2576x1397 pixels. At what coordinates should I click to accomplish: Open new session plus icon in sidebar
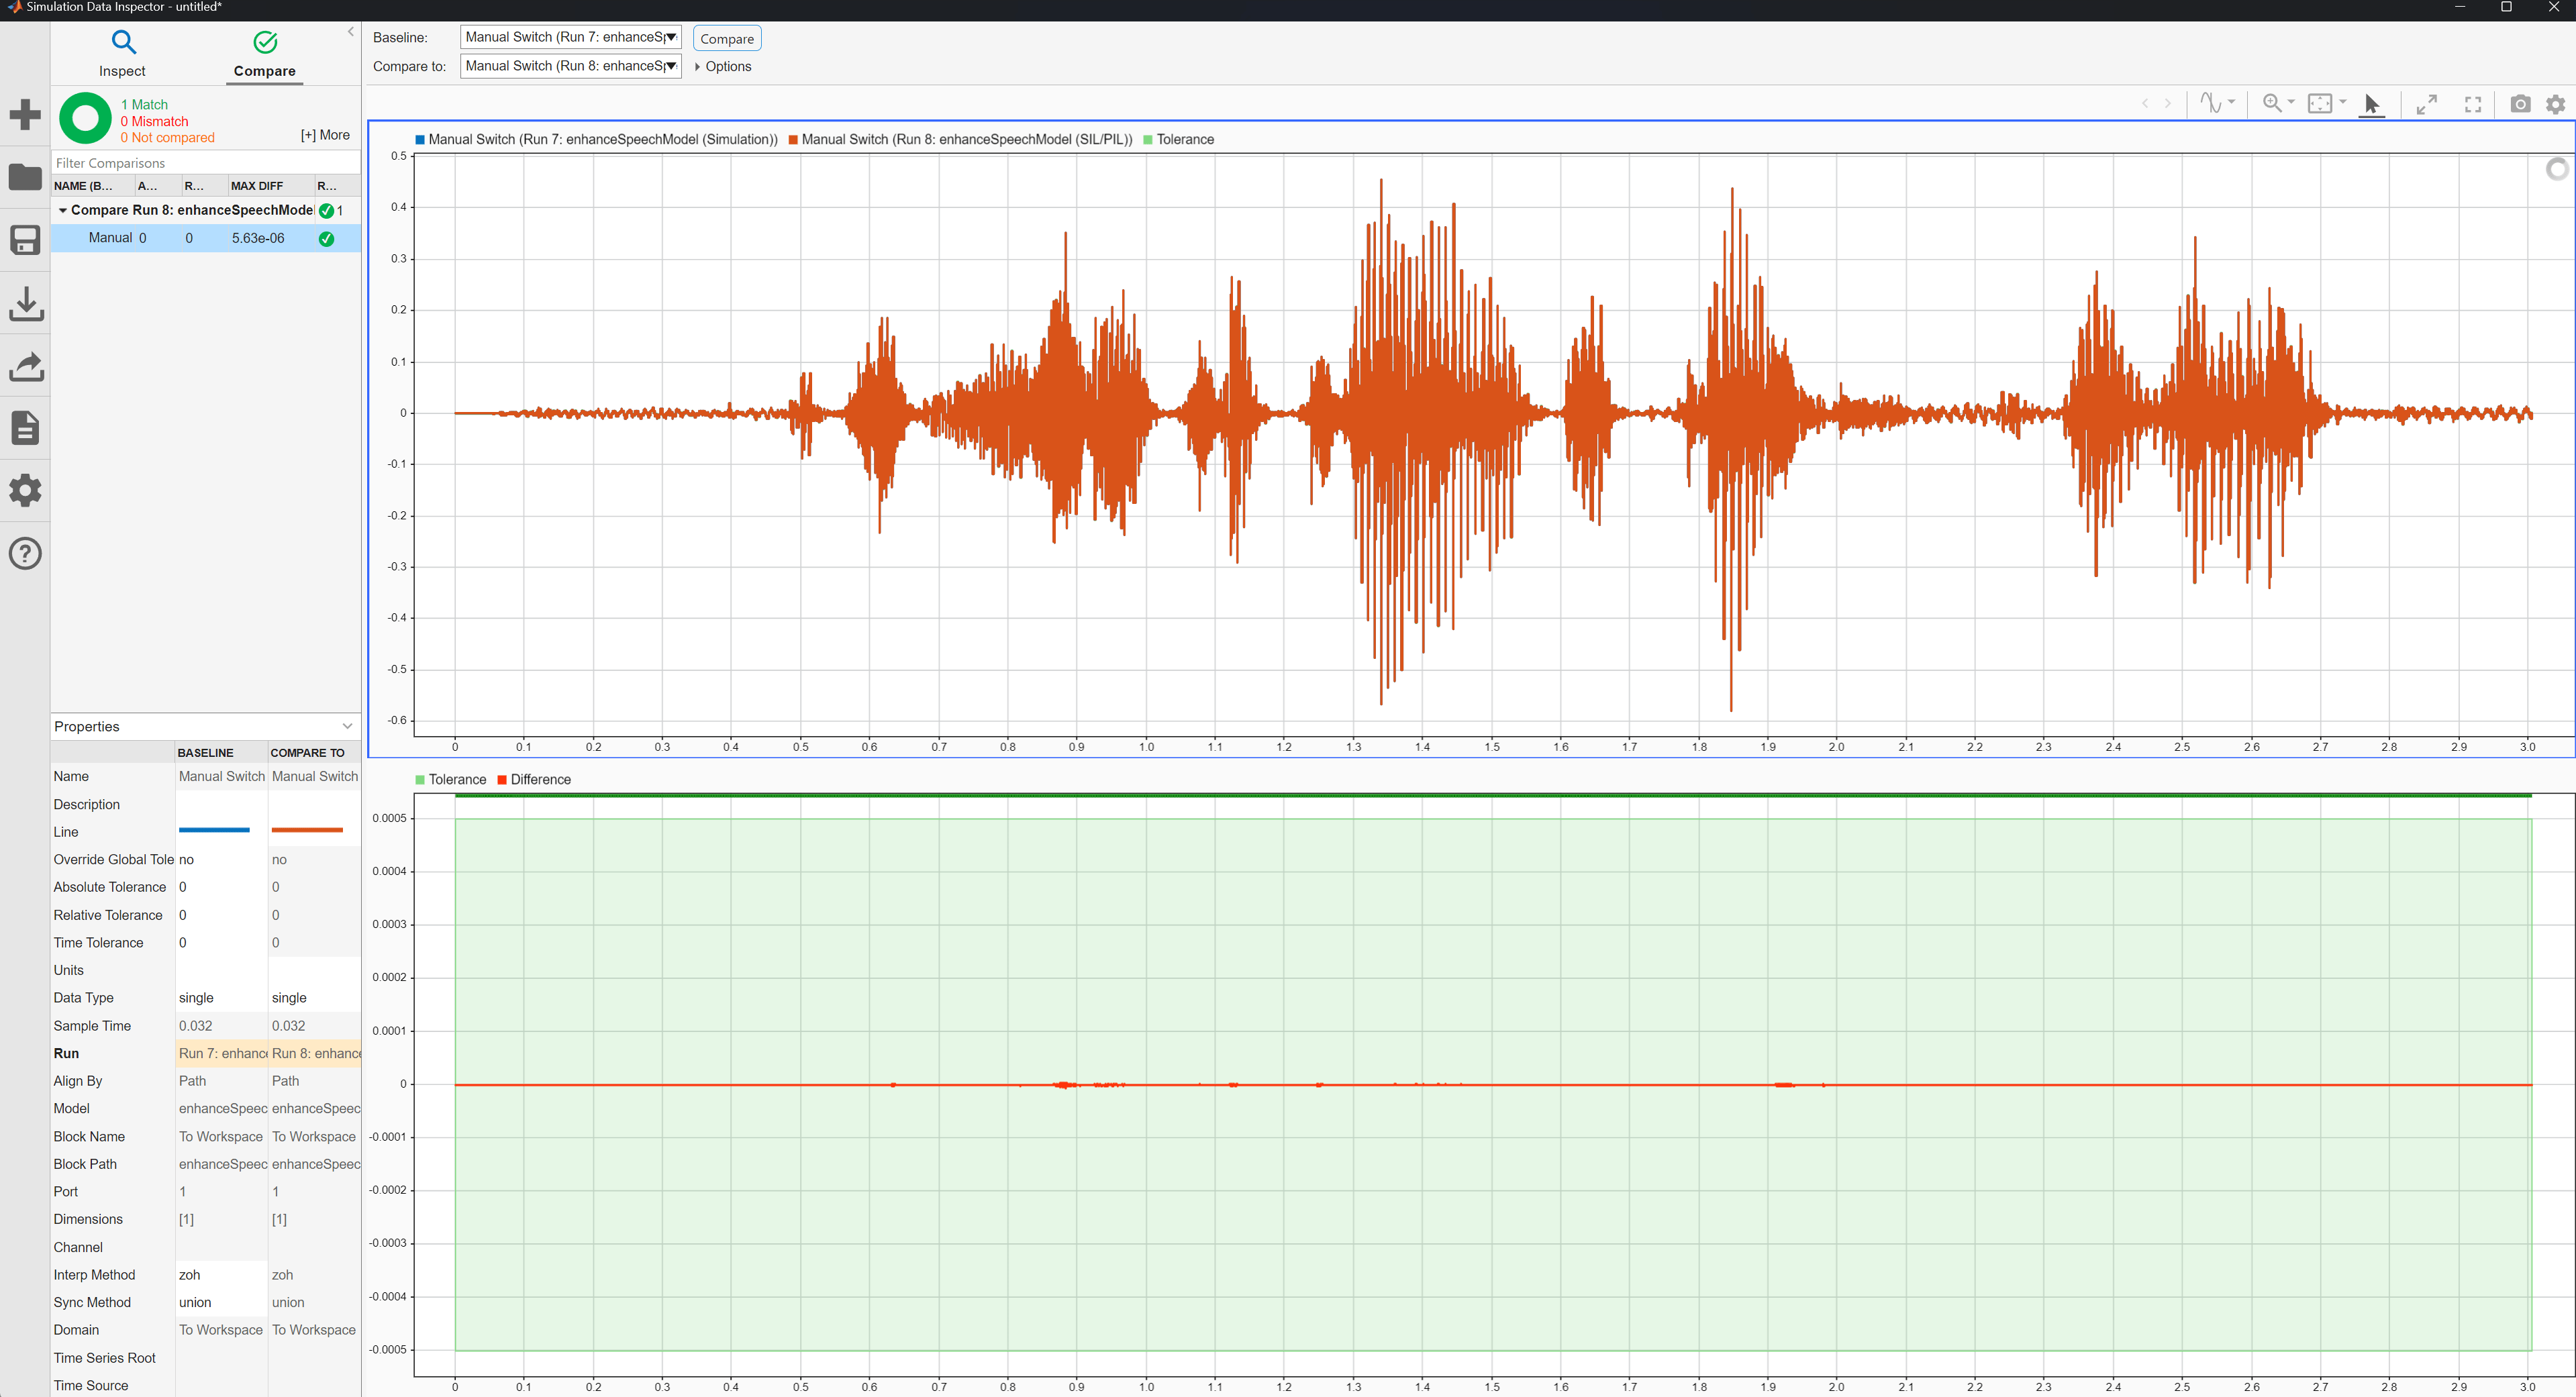[x=25, y=114]
